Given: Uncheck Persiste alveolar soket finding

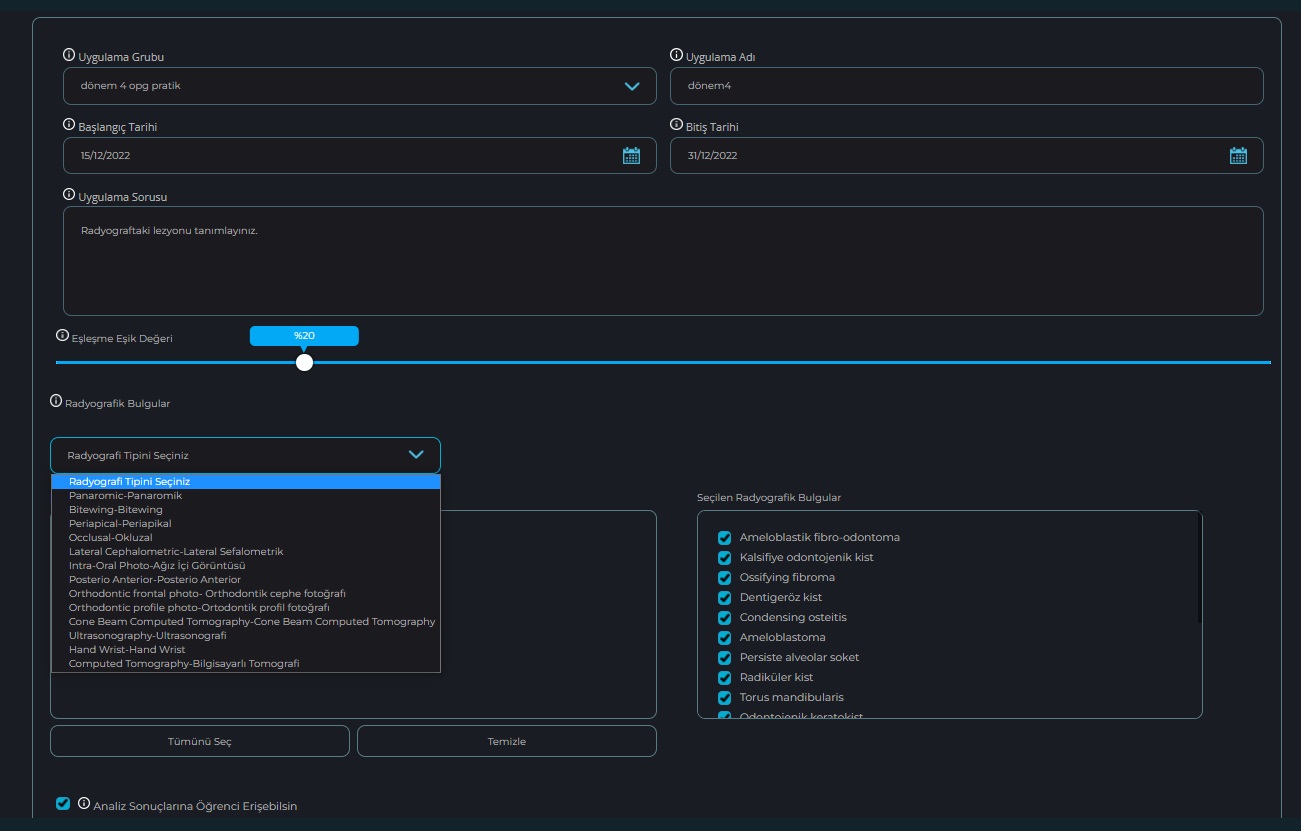Looking at the screenshot, I should click(725, 658).
